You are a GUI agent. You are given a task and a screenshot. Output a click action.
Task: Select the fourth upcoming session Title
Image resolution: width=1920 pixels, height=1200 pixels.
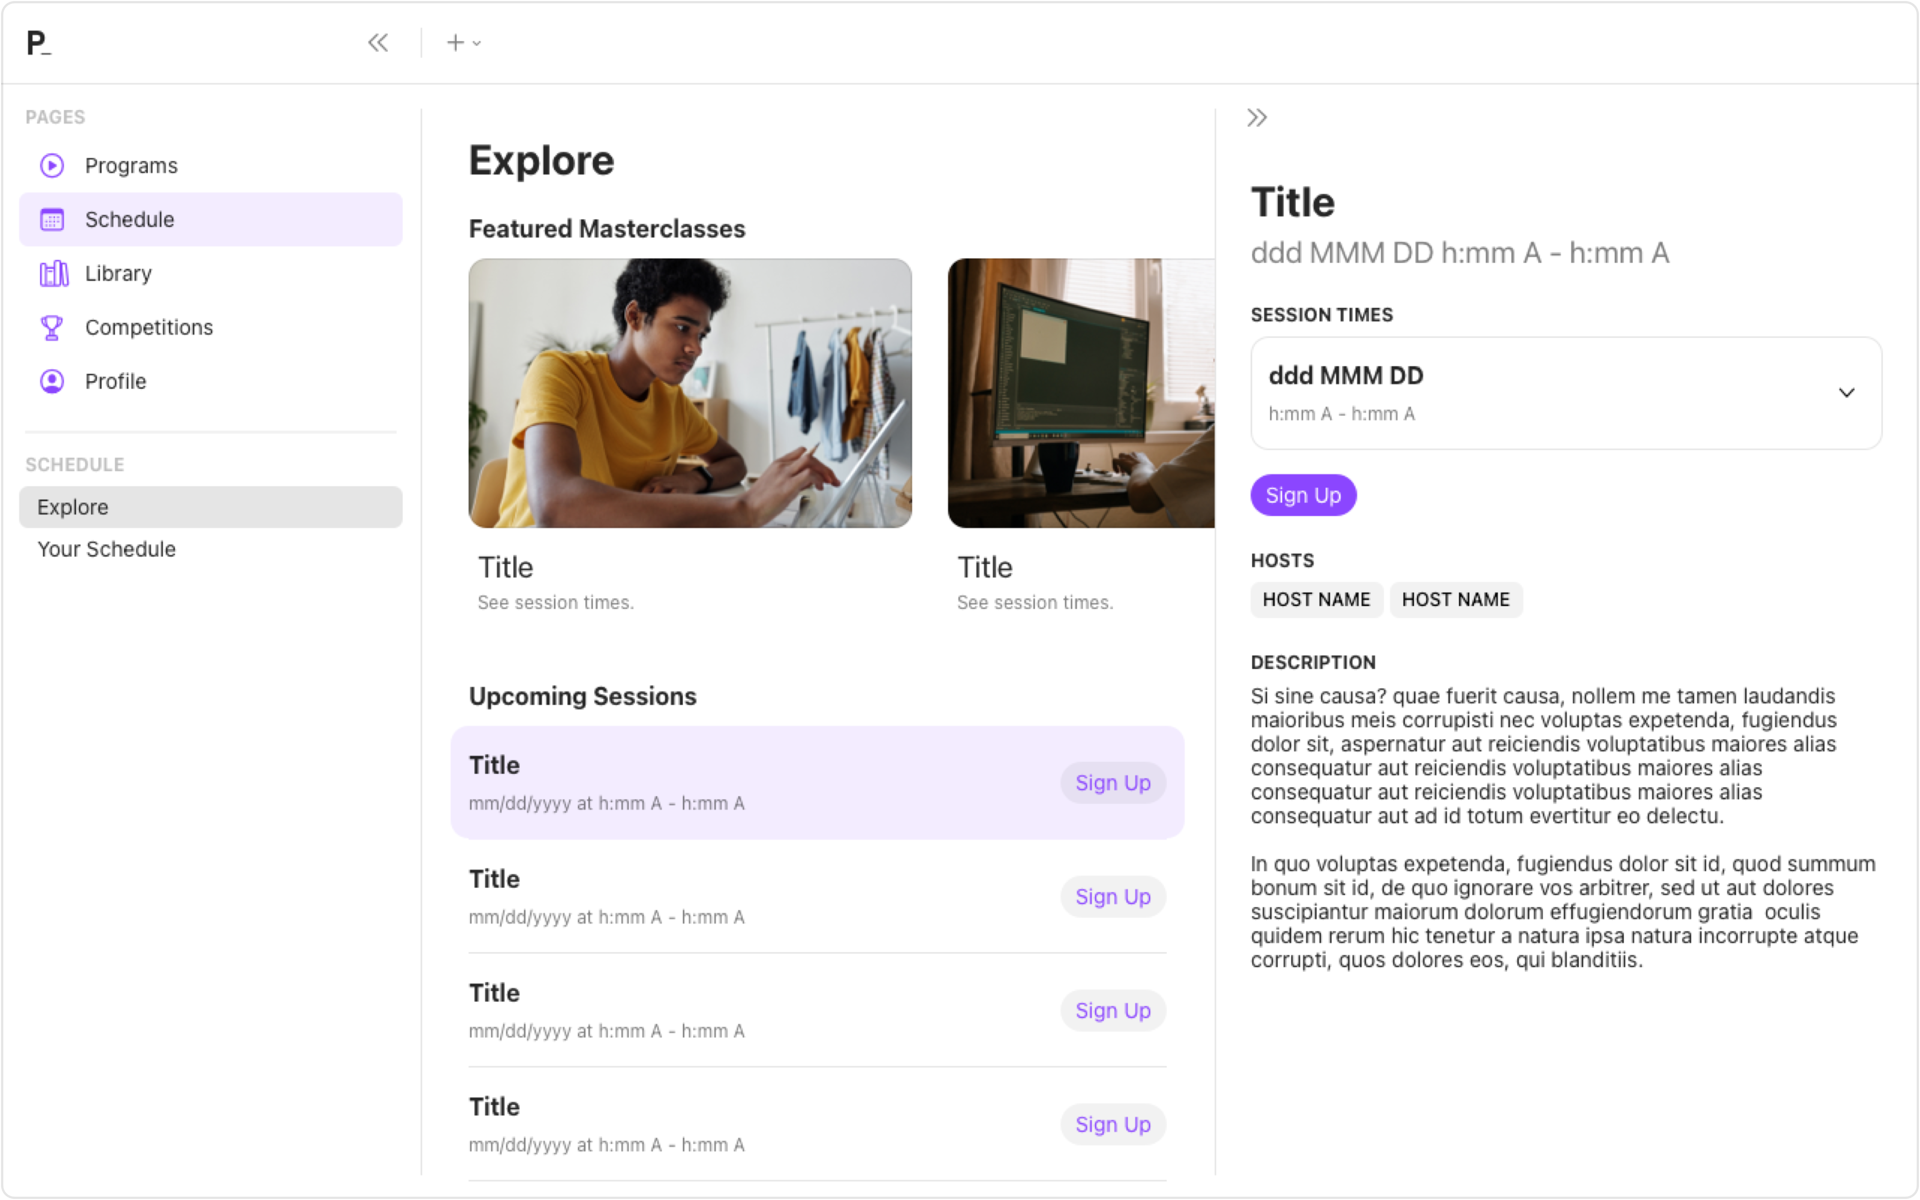coord(494,1108)
